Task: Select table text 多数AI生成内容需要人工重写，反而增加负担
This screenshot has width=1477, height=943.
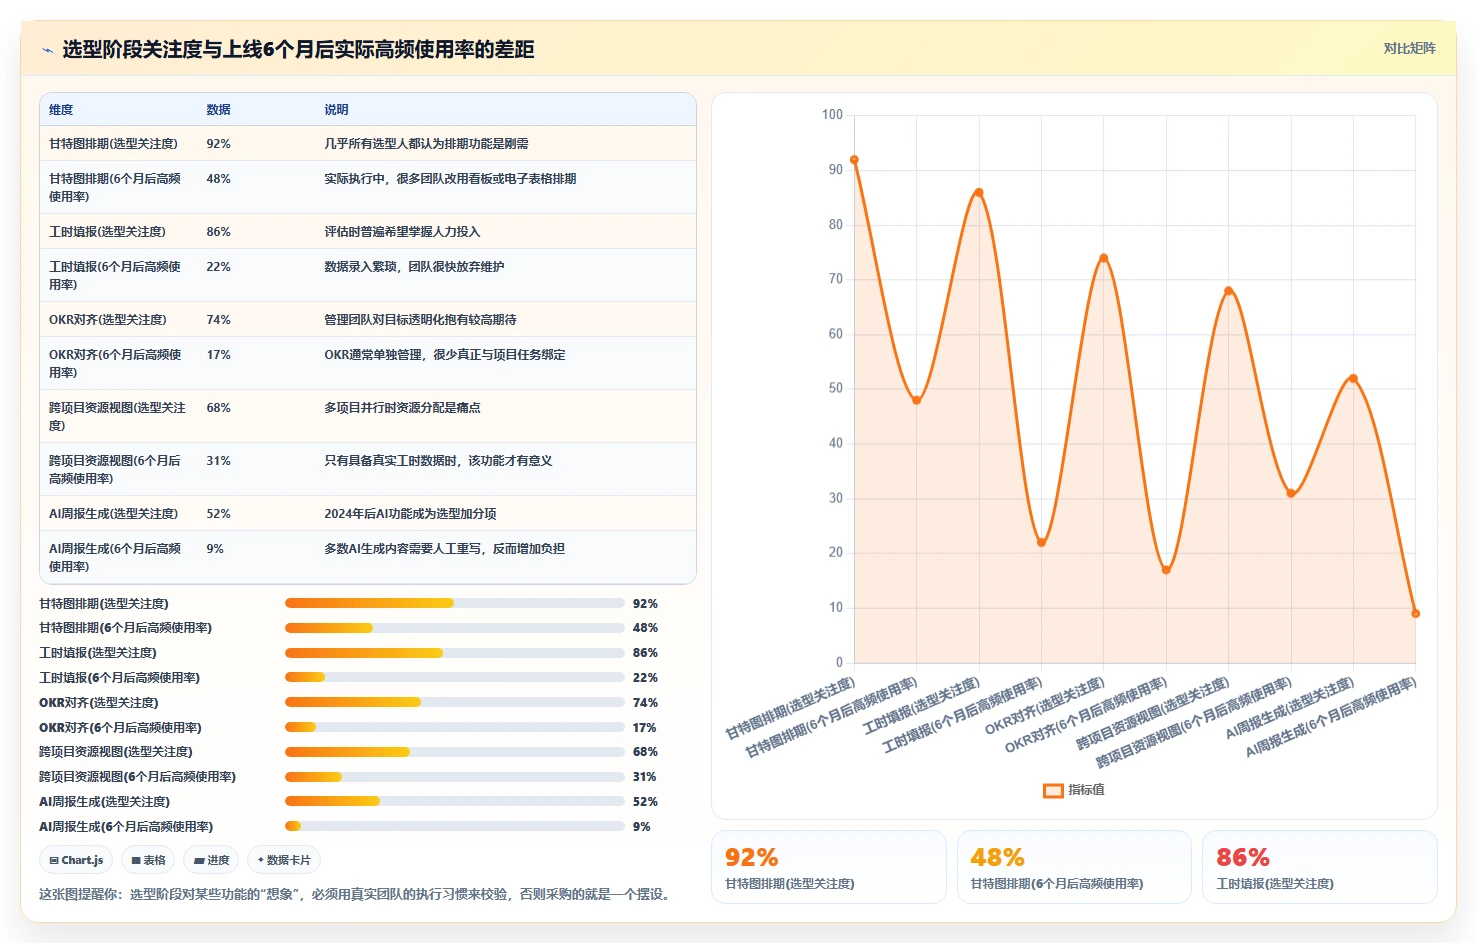Action: [444, 549]
